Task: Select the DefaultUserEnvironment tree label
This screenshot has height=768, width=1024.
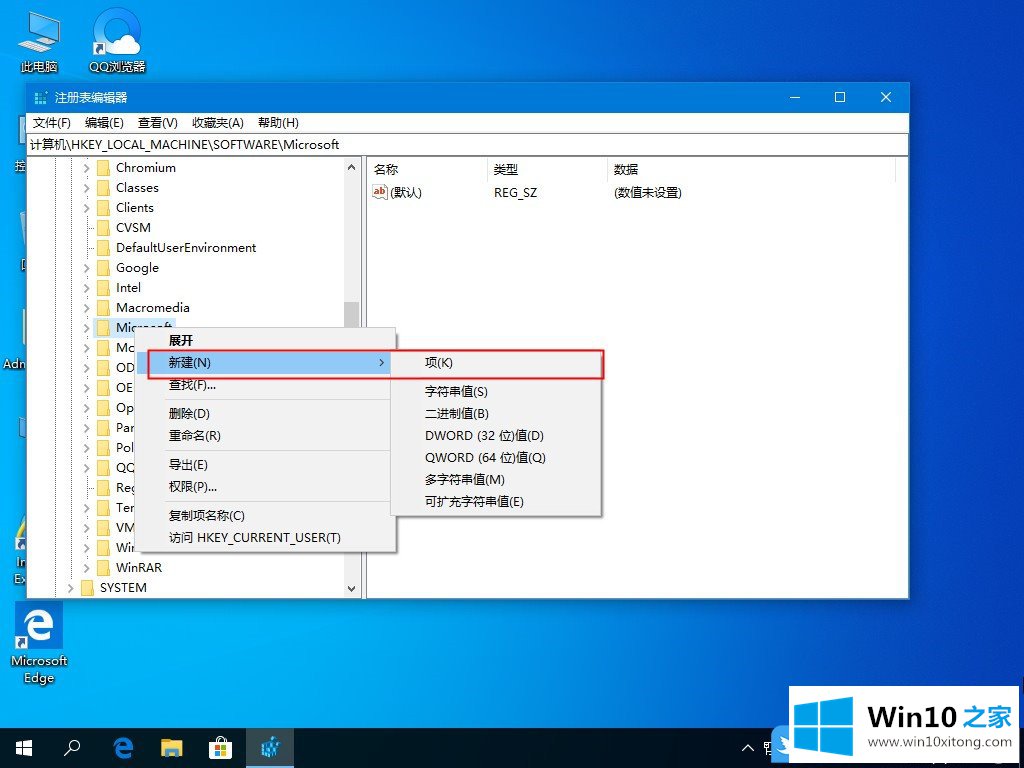Action: [186, 248]
